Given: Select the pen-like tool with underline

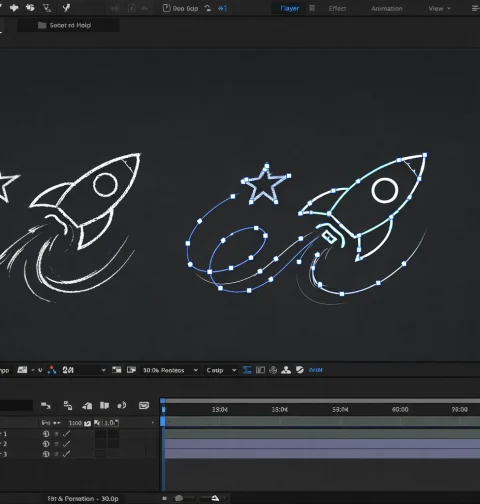Looking at the screenshot, I should 47,8.
